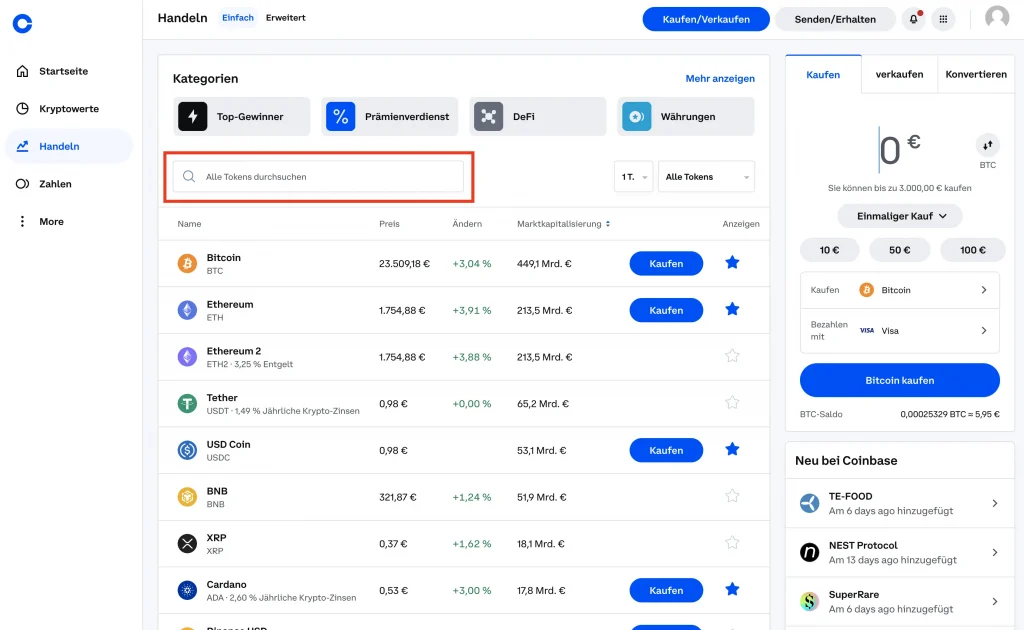The height and width of the screenshot is (630, 1024).
Task: Add Tether to watchlist star
Action: click(x=732, y=403)
